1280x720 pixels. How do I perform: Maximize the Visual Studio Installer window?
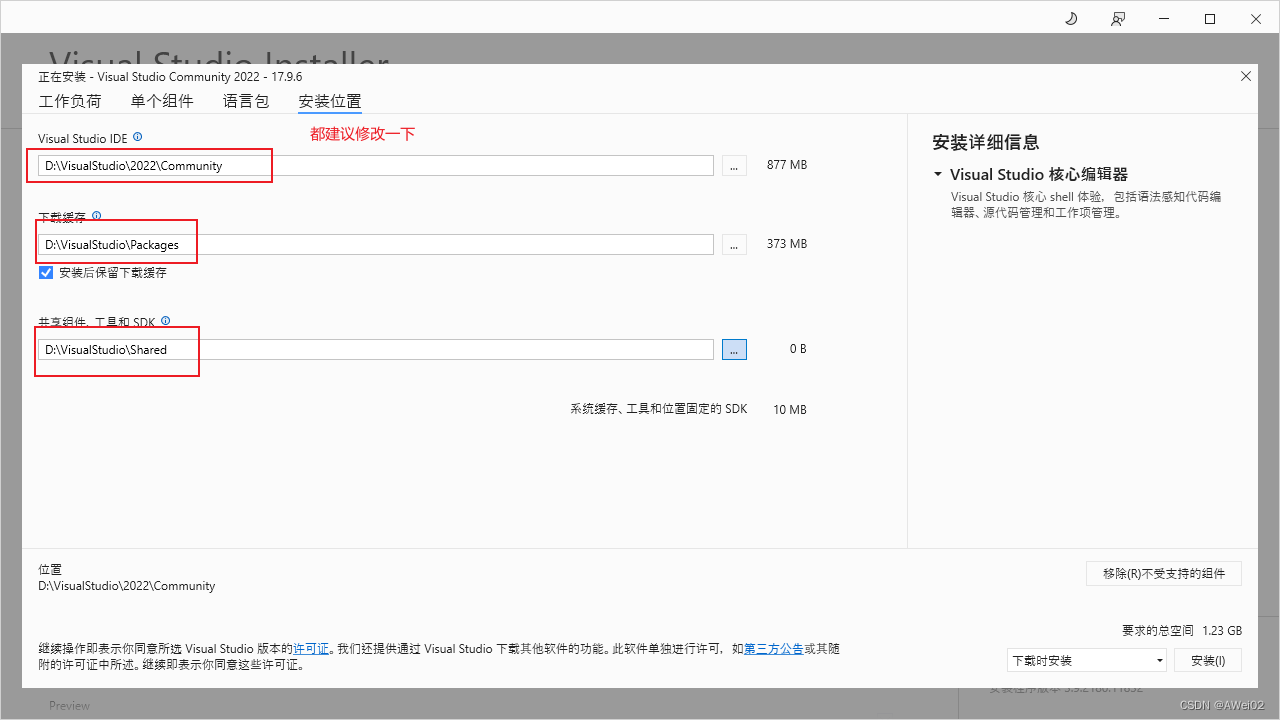tap(1210, 19)
